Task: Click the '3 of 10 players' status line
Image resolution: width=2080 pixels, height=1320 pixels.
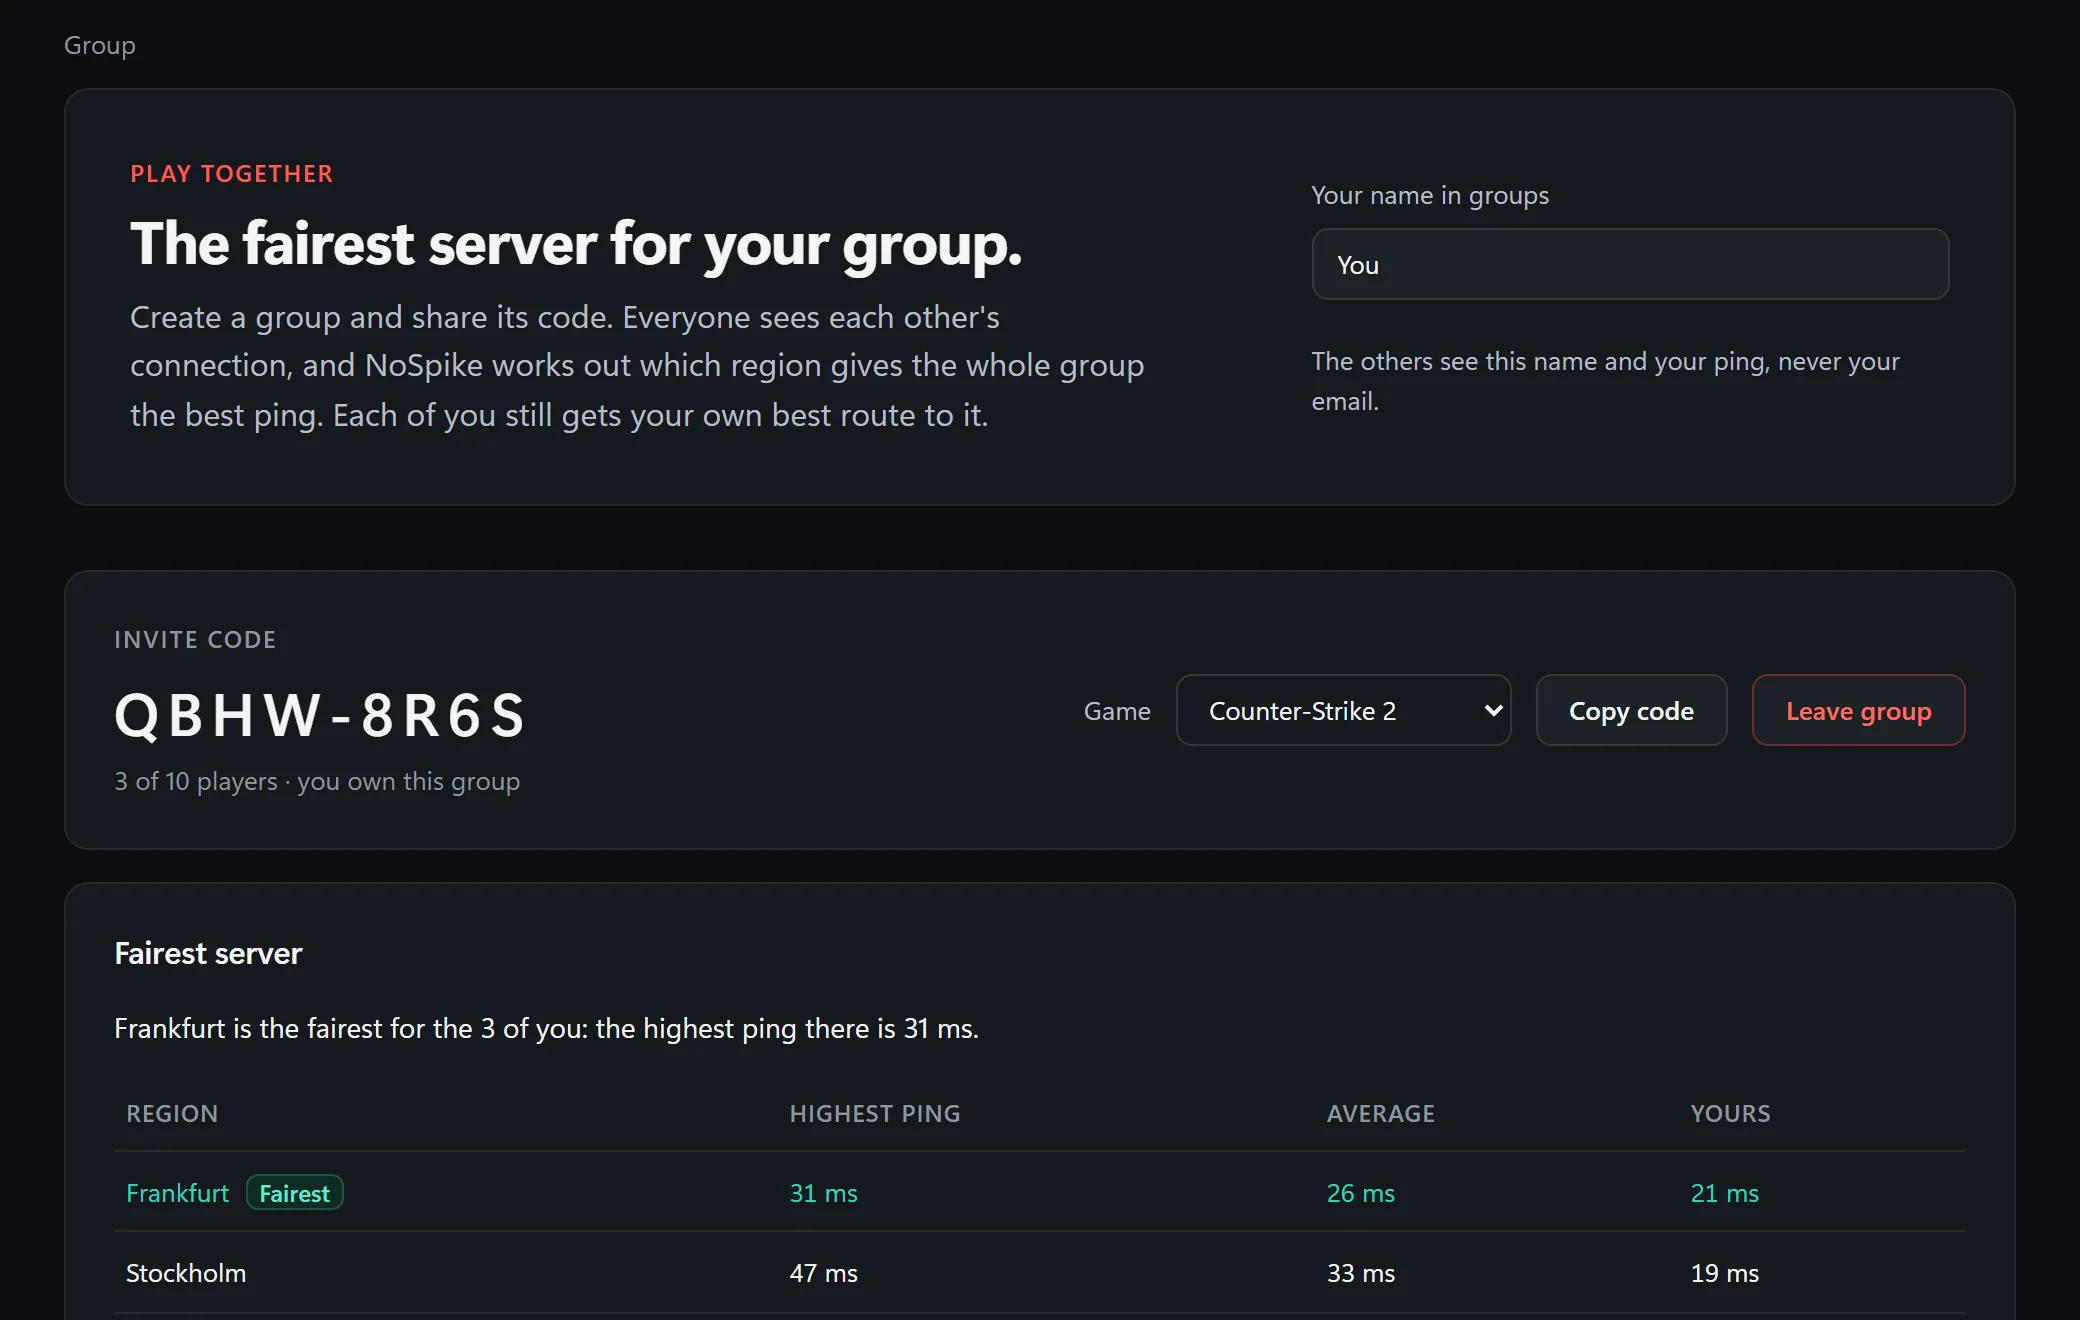Action: [x=317, y=781]
